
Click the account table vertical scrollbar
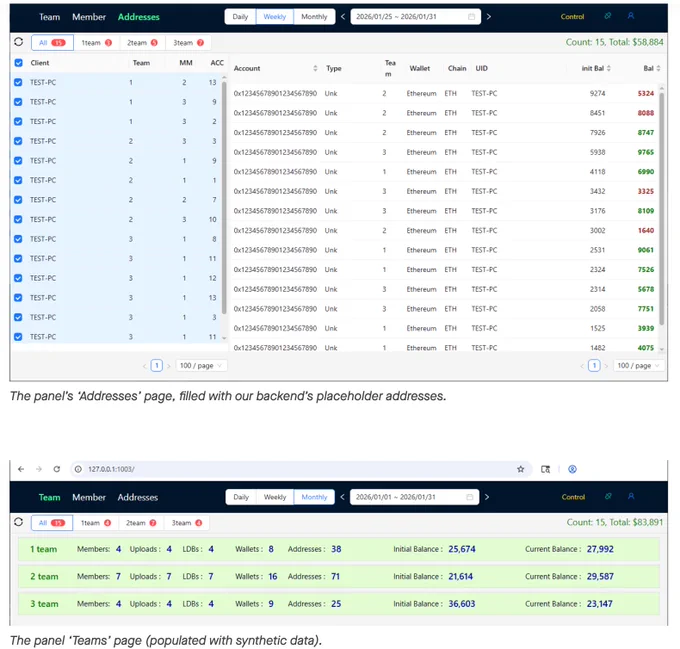(x=662, y=209)
